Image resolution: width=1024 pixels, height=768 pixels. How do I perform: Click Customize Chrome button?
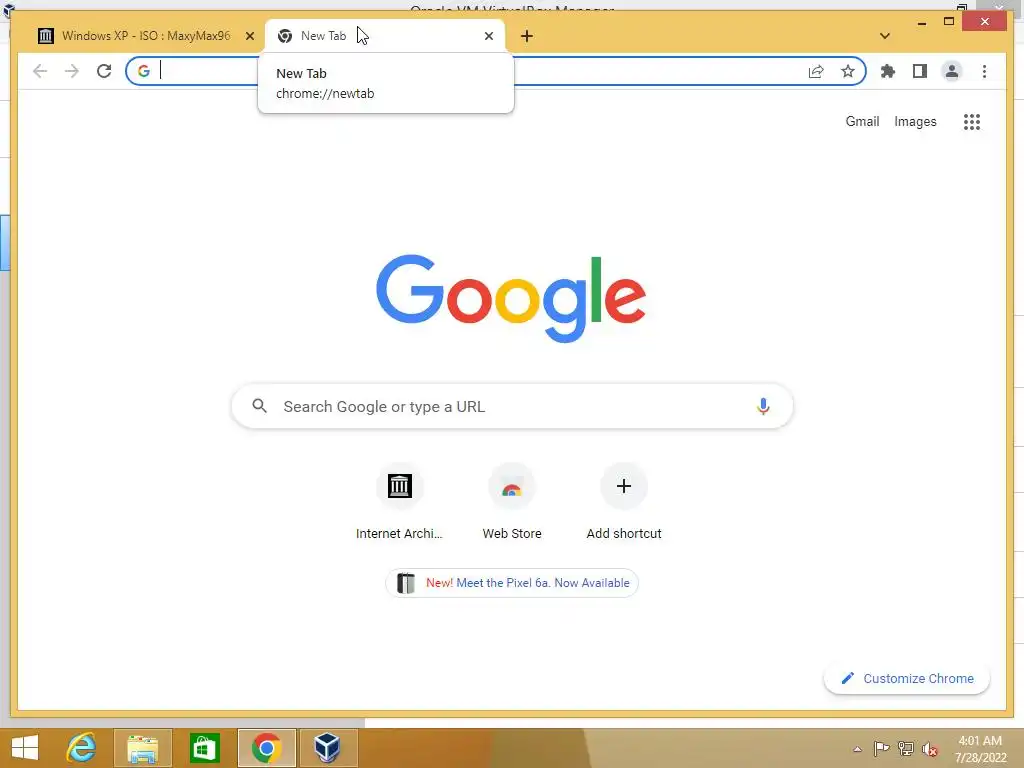coord(906,679)
